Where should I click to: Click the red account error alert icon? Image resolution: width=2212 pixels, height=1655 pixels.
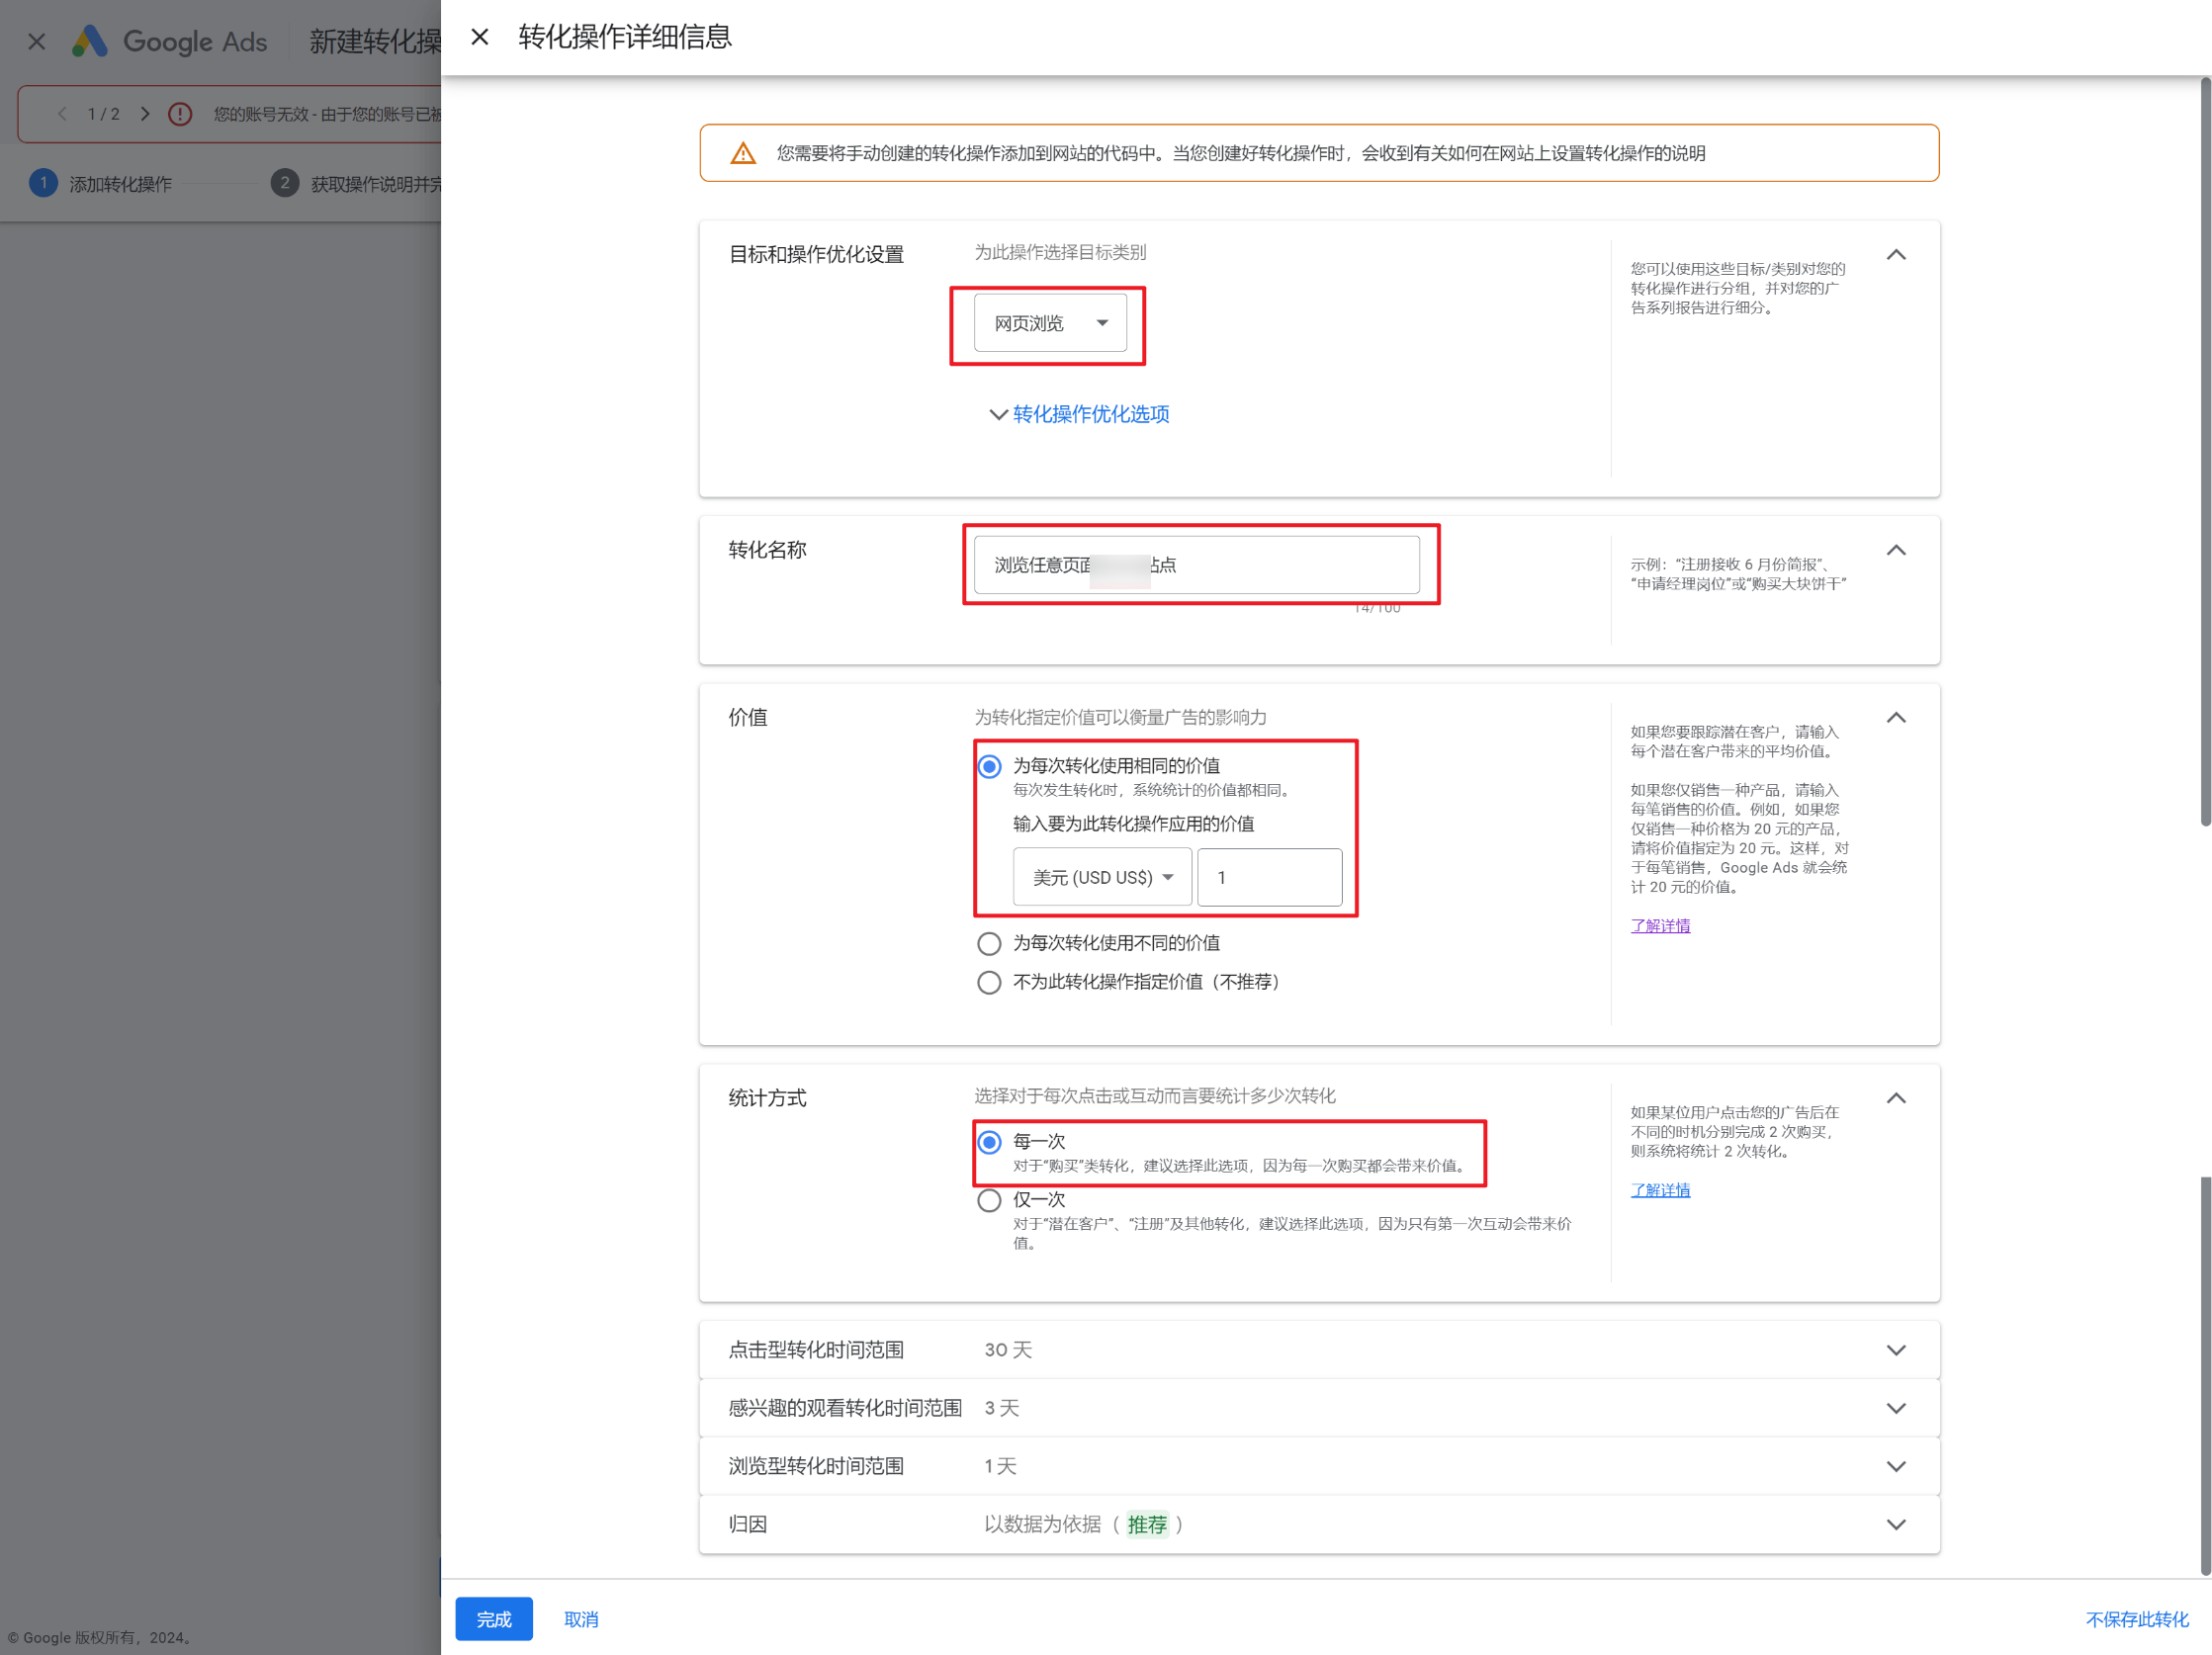[x=180, y=114]
